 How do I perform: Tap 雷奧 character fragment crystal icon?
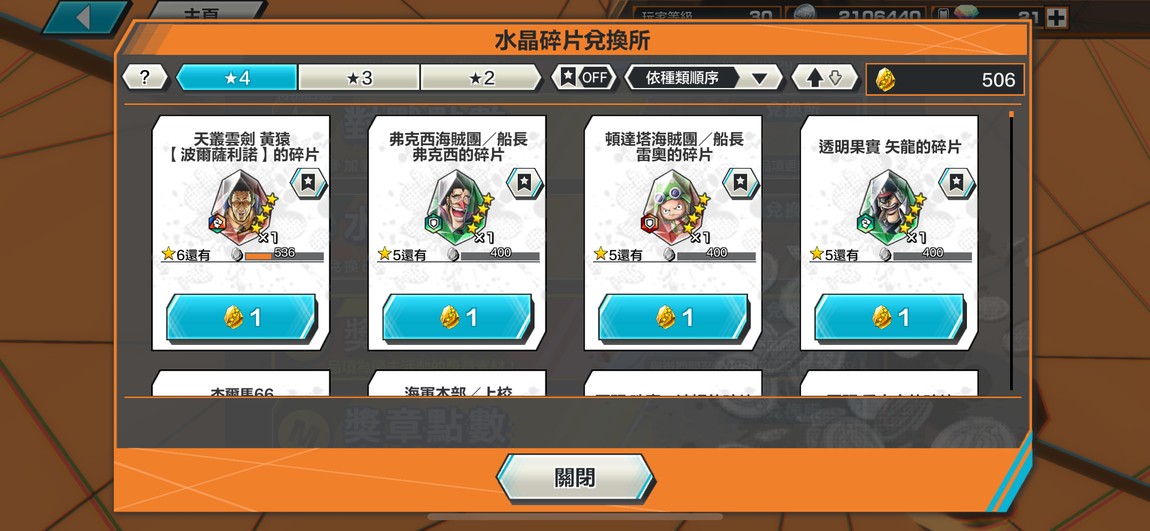pos(673,207)
